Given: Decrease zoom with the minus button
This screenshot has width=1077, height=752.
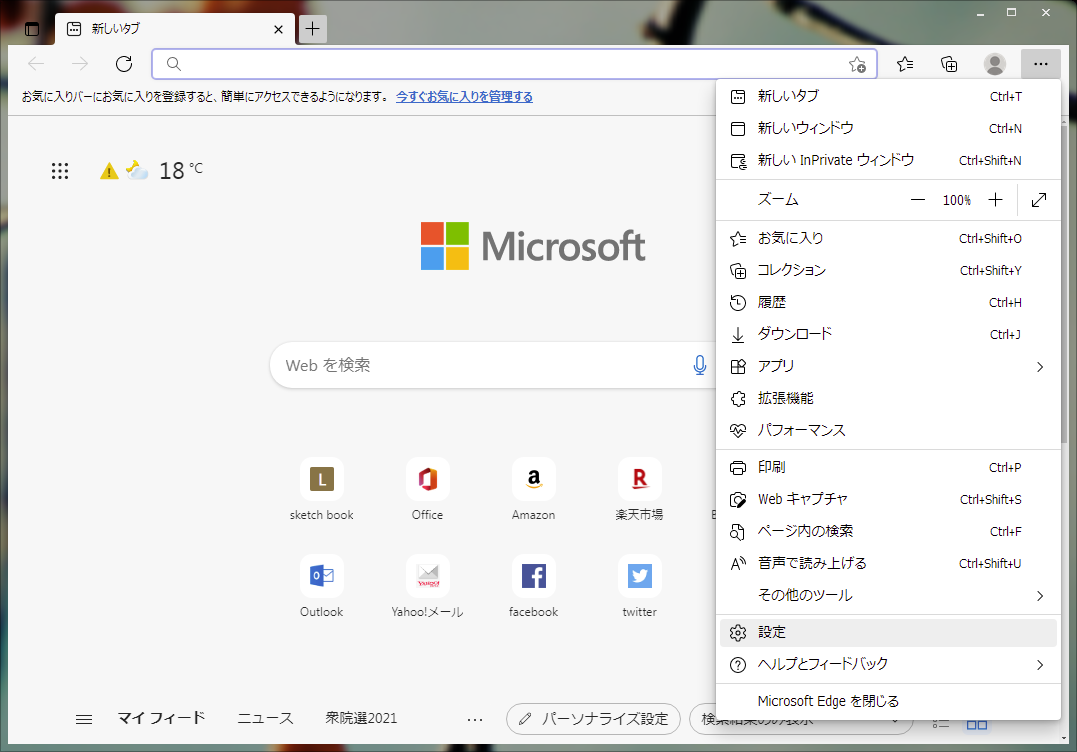Looking at the screenshot, I should 918,200.
